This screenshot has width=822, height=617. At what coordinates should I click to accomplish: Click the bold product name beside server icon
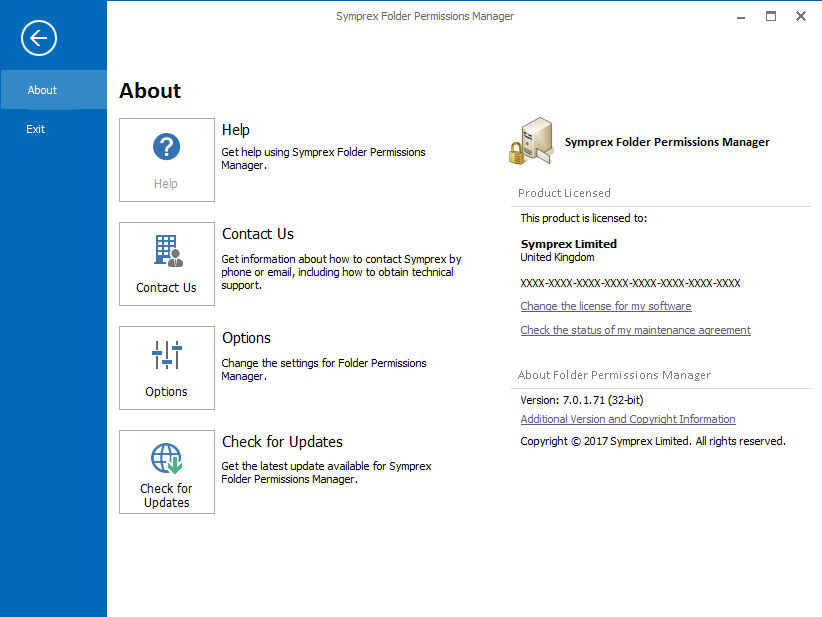click(667, 142)
